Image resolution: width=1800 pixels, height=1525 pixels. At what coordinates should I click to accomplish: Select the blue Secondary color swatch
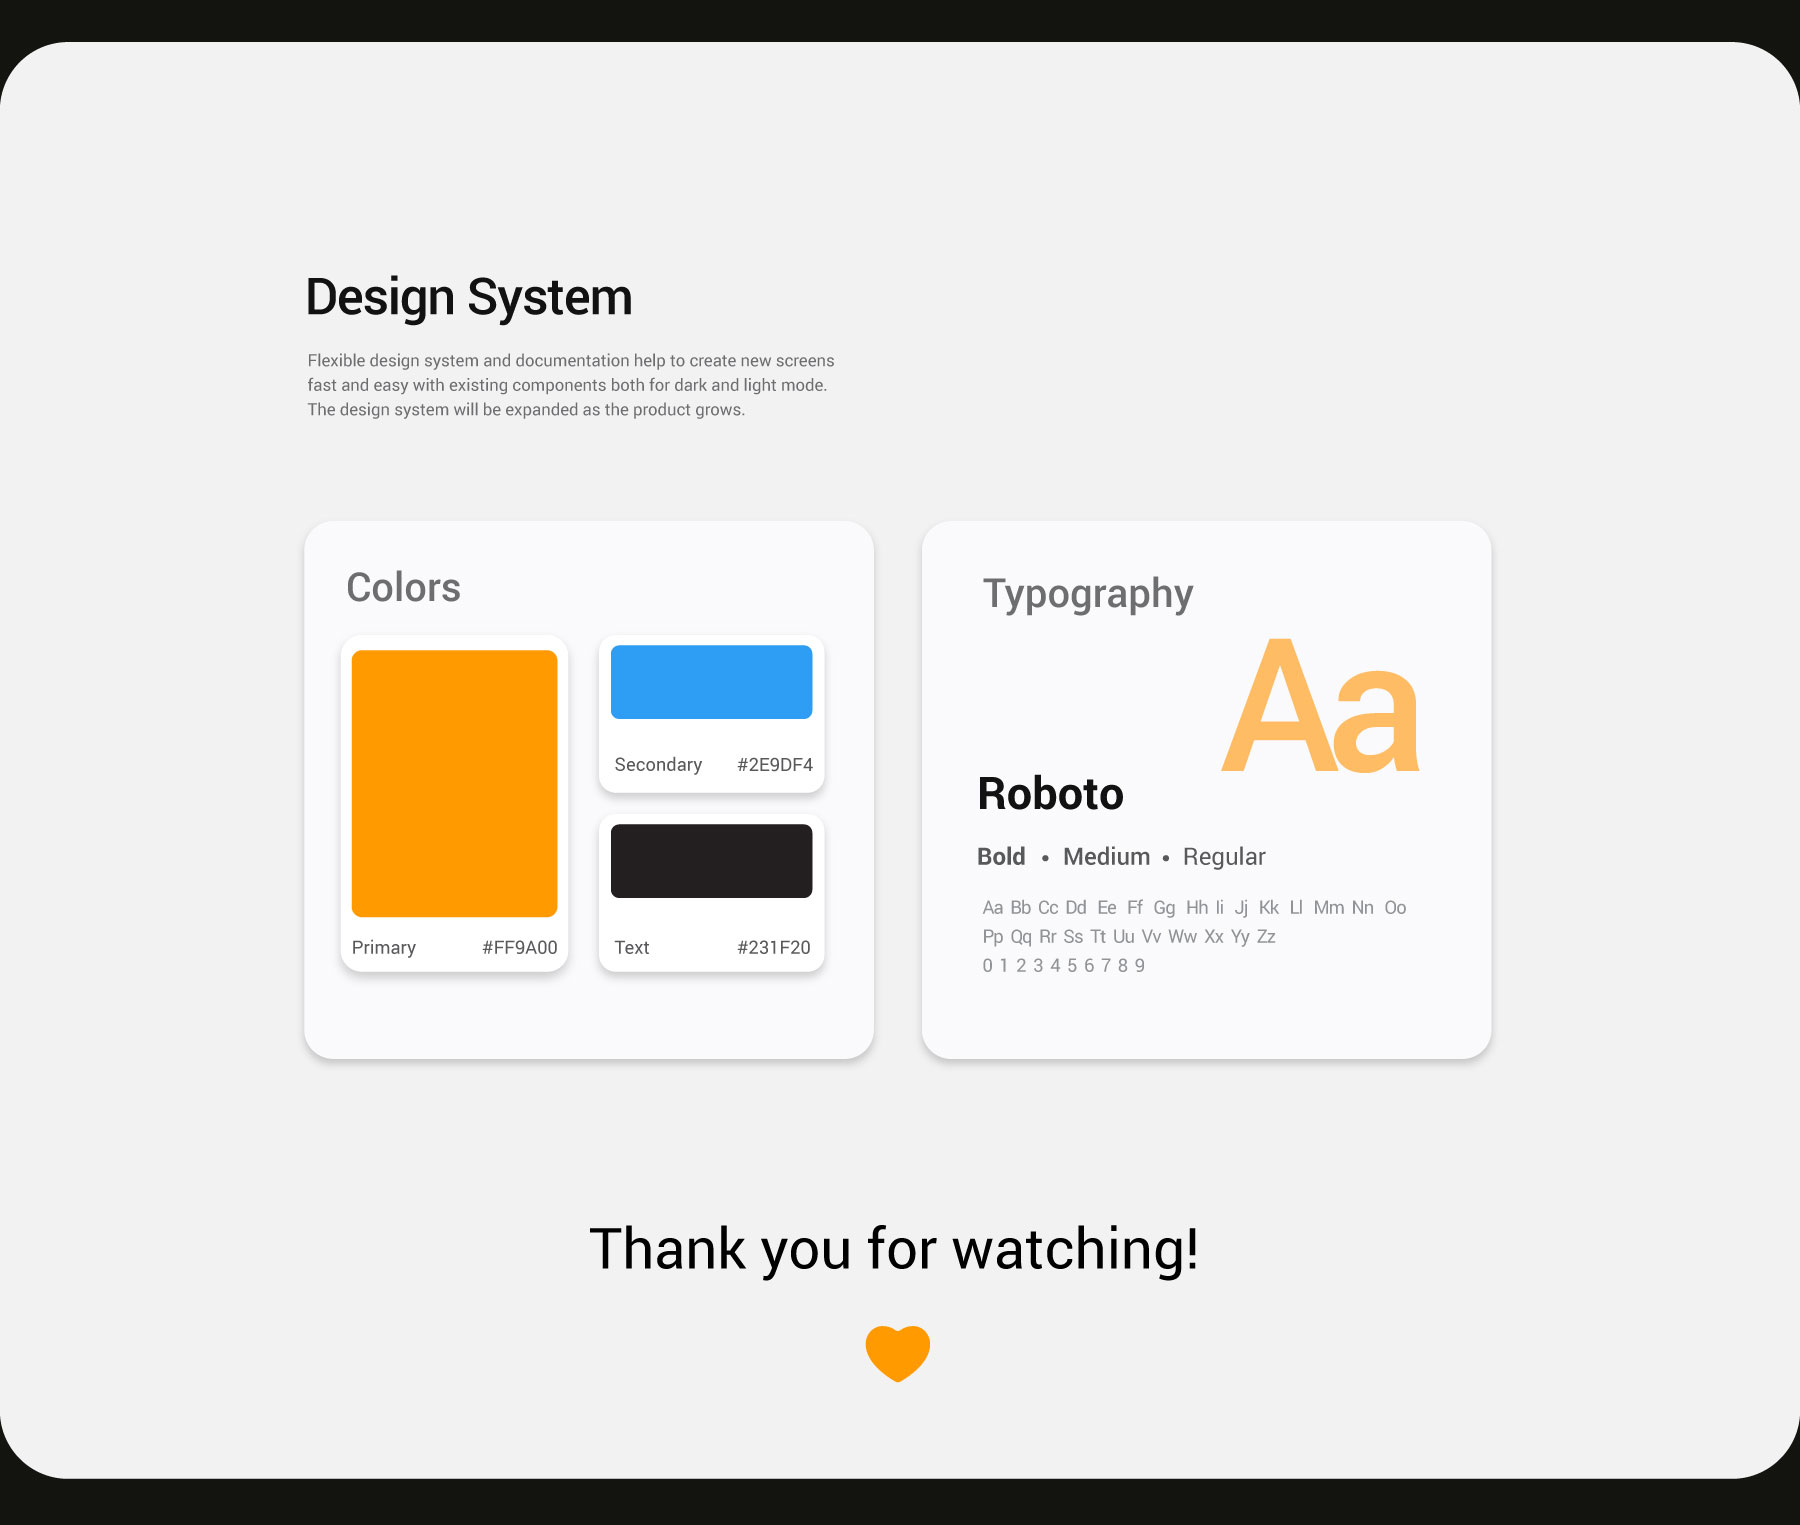pos(711,682)
